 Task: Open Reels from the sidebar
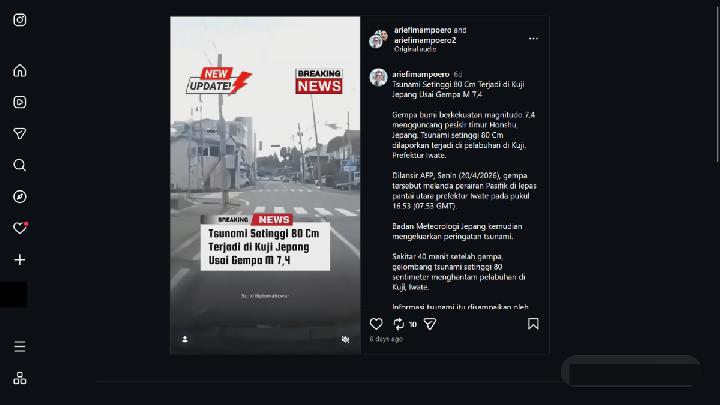(20, 102)
